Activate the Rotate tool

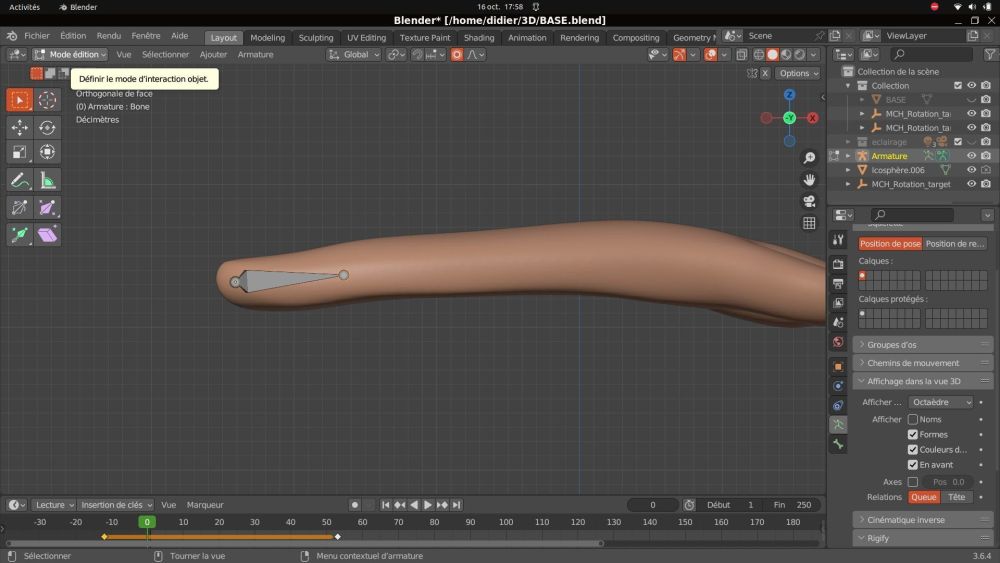pyautogui.click(x=48, y=127)
